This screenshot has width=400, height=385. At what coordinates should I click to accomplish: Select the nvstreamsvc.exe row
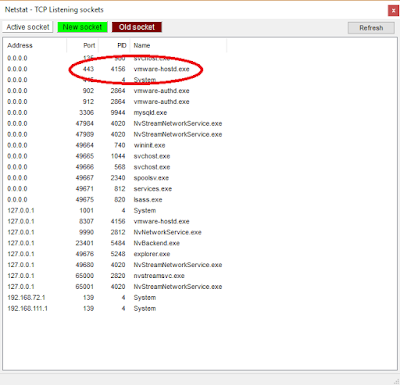click(115, 276)
